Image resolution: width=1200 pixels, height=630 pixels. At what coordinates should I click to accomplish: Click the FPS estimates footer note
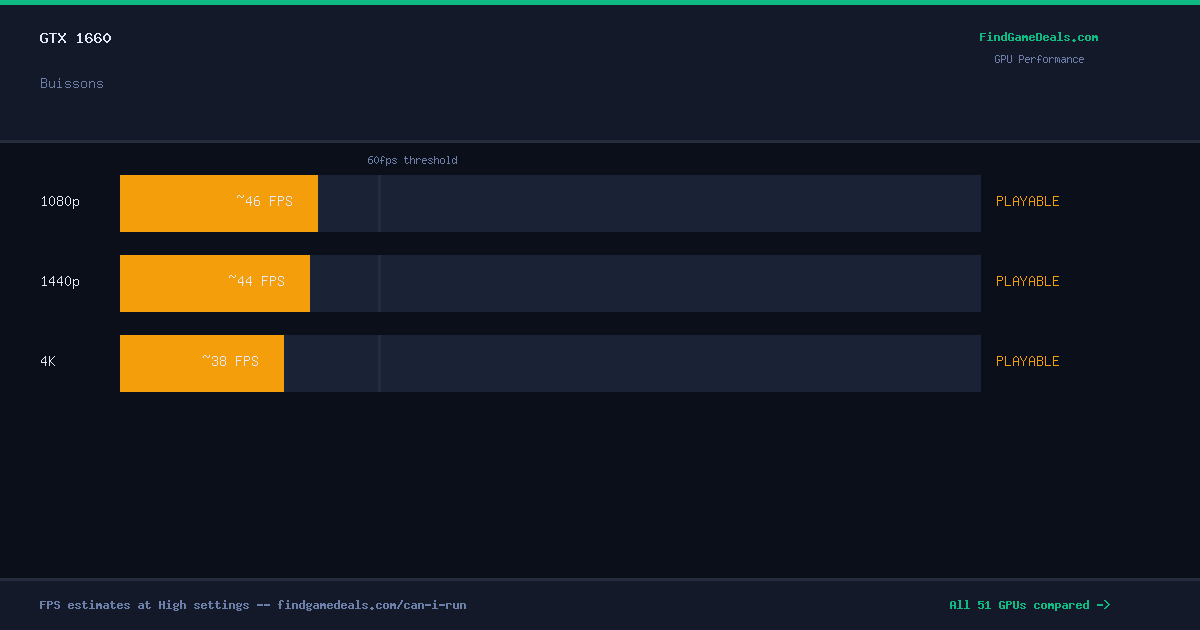(253, 605)
